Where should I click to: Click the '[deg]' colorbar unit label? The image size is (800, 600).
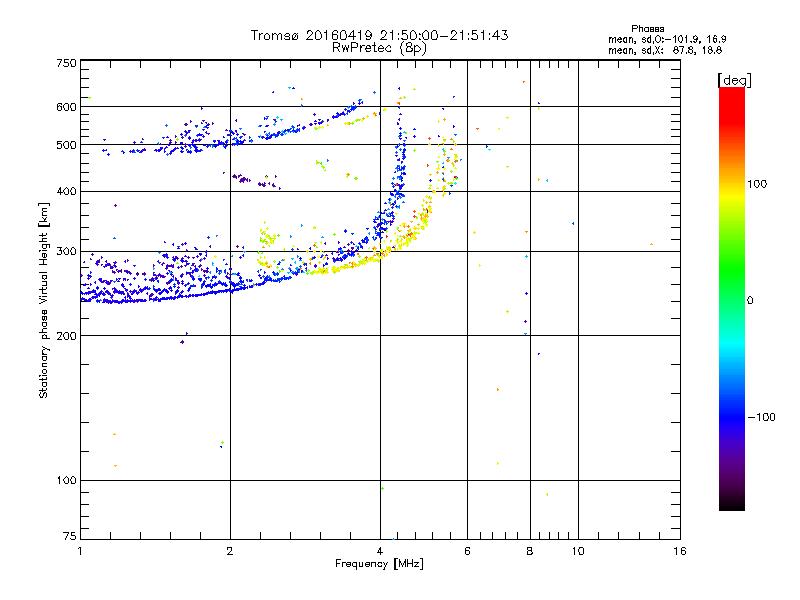point(734,80)
